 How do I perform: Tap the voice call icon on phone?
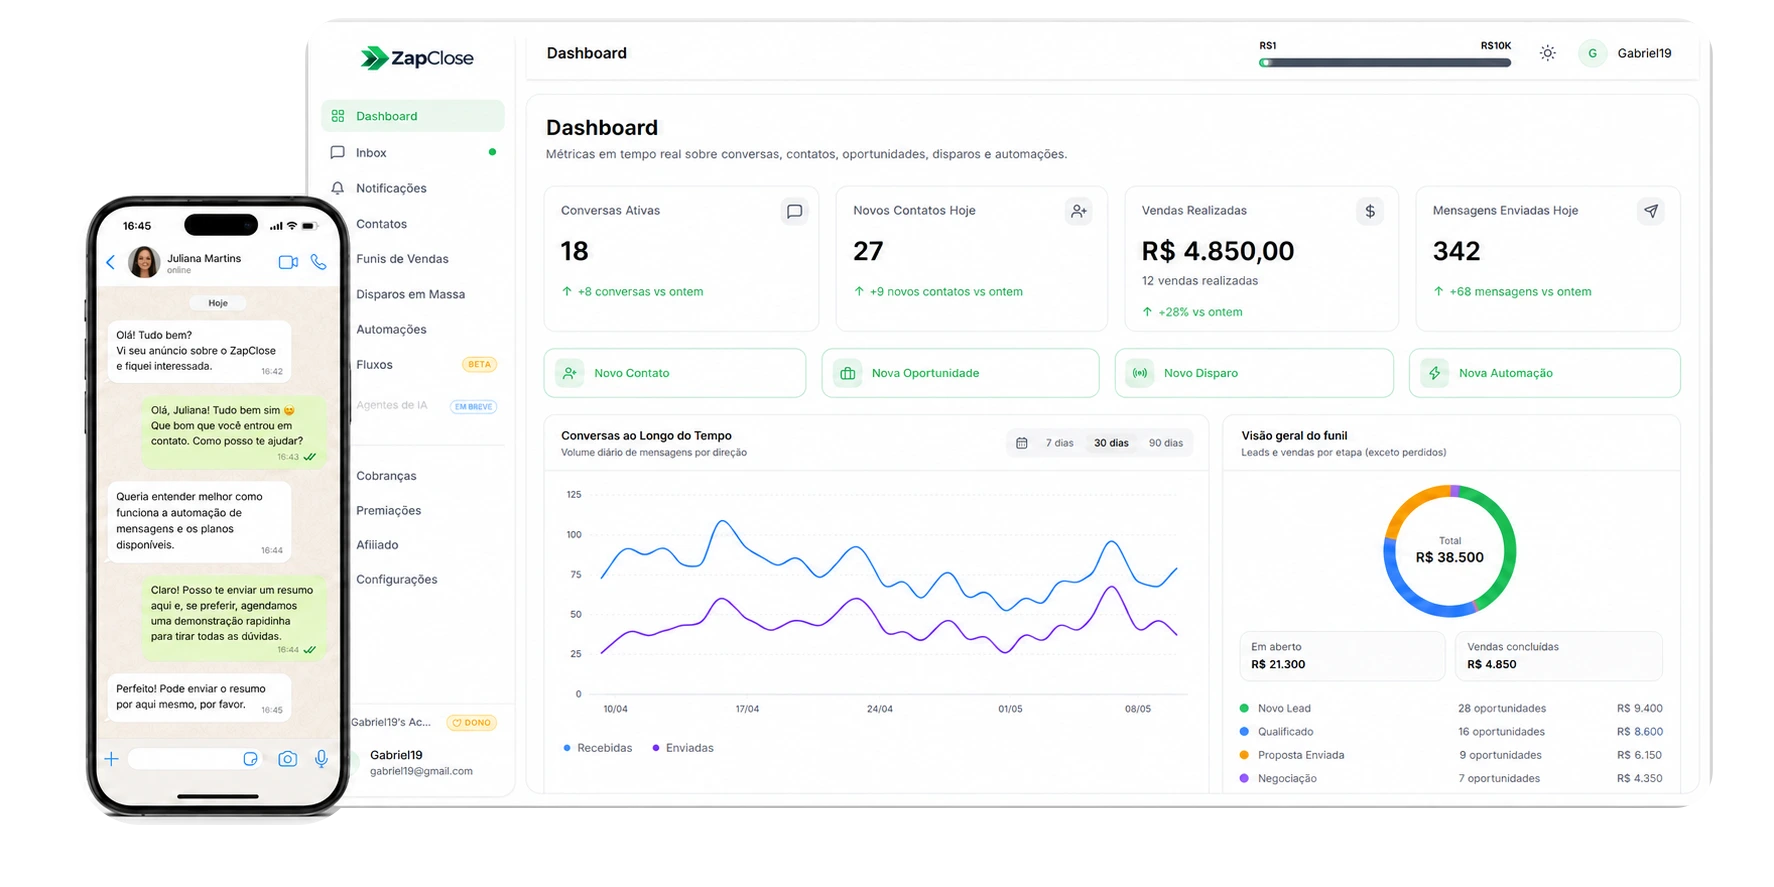click(318, 262)
